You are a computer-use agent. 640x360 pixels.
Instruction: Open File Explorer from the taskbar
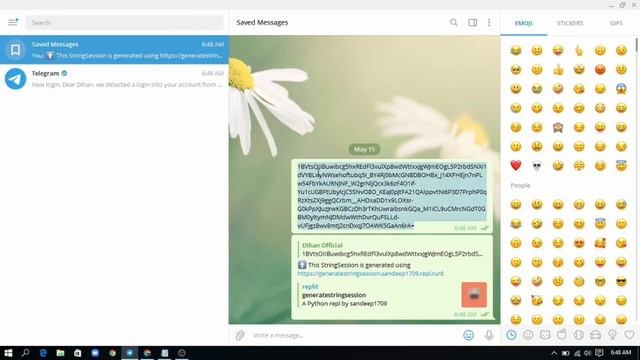(x=60, y=353)
